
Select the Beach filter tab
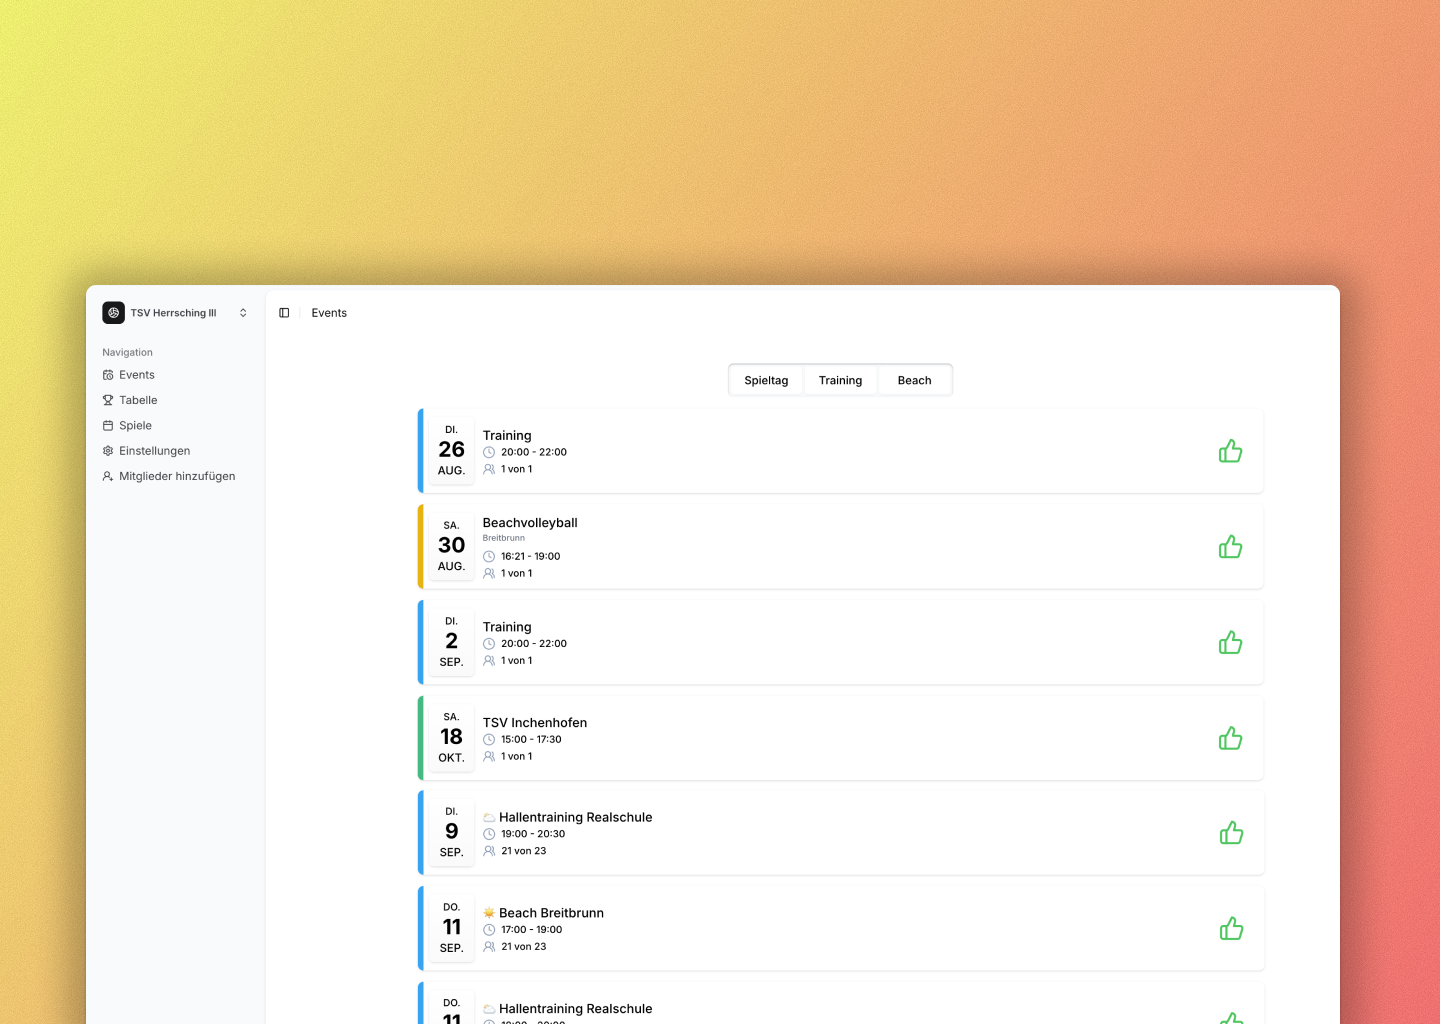click(914, 380)
